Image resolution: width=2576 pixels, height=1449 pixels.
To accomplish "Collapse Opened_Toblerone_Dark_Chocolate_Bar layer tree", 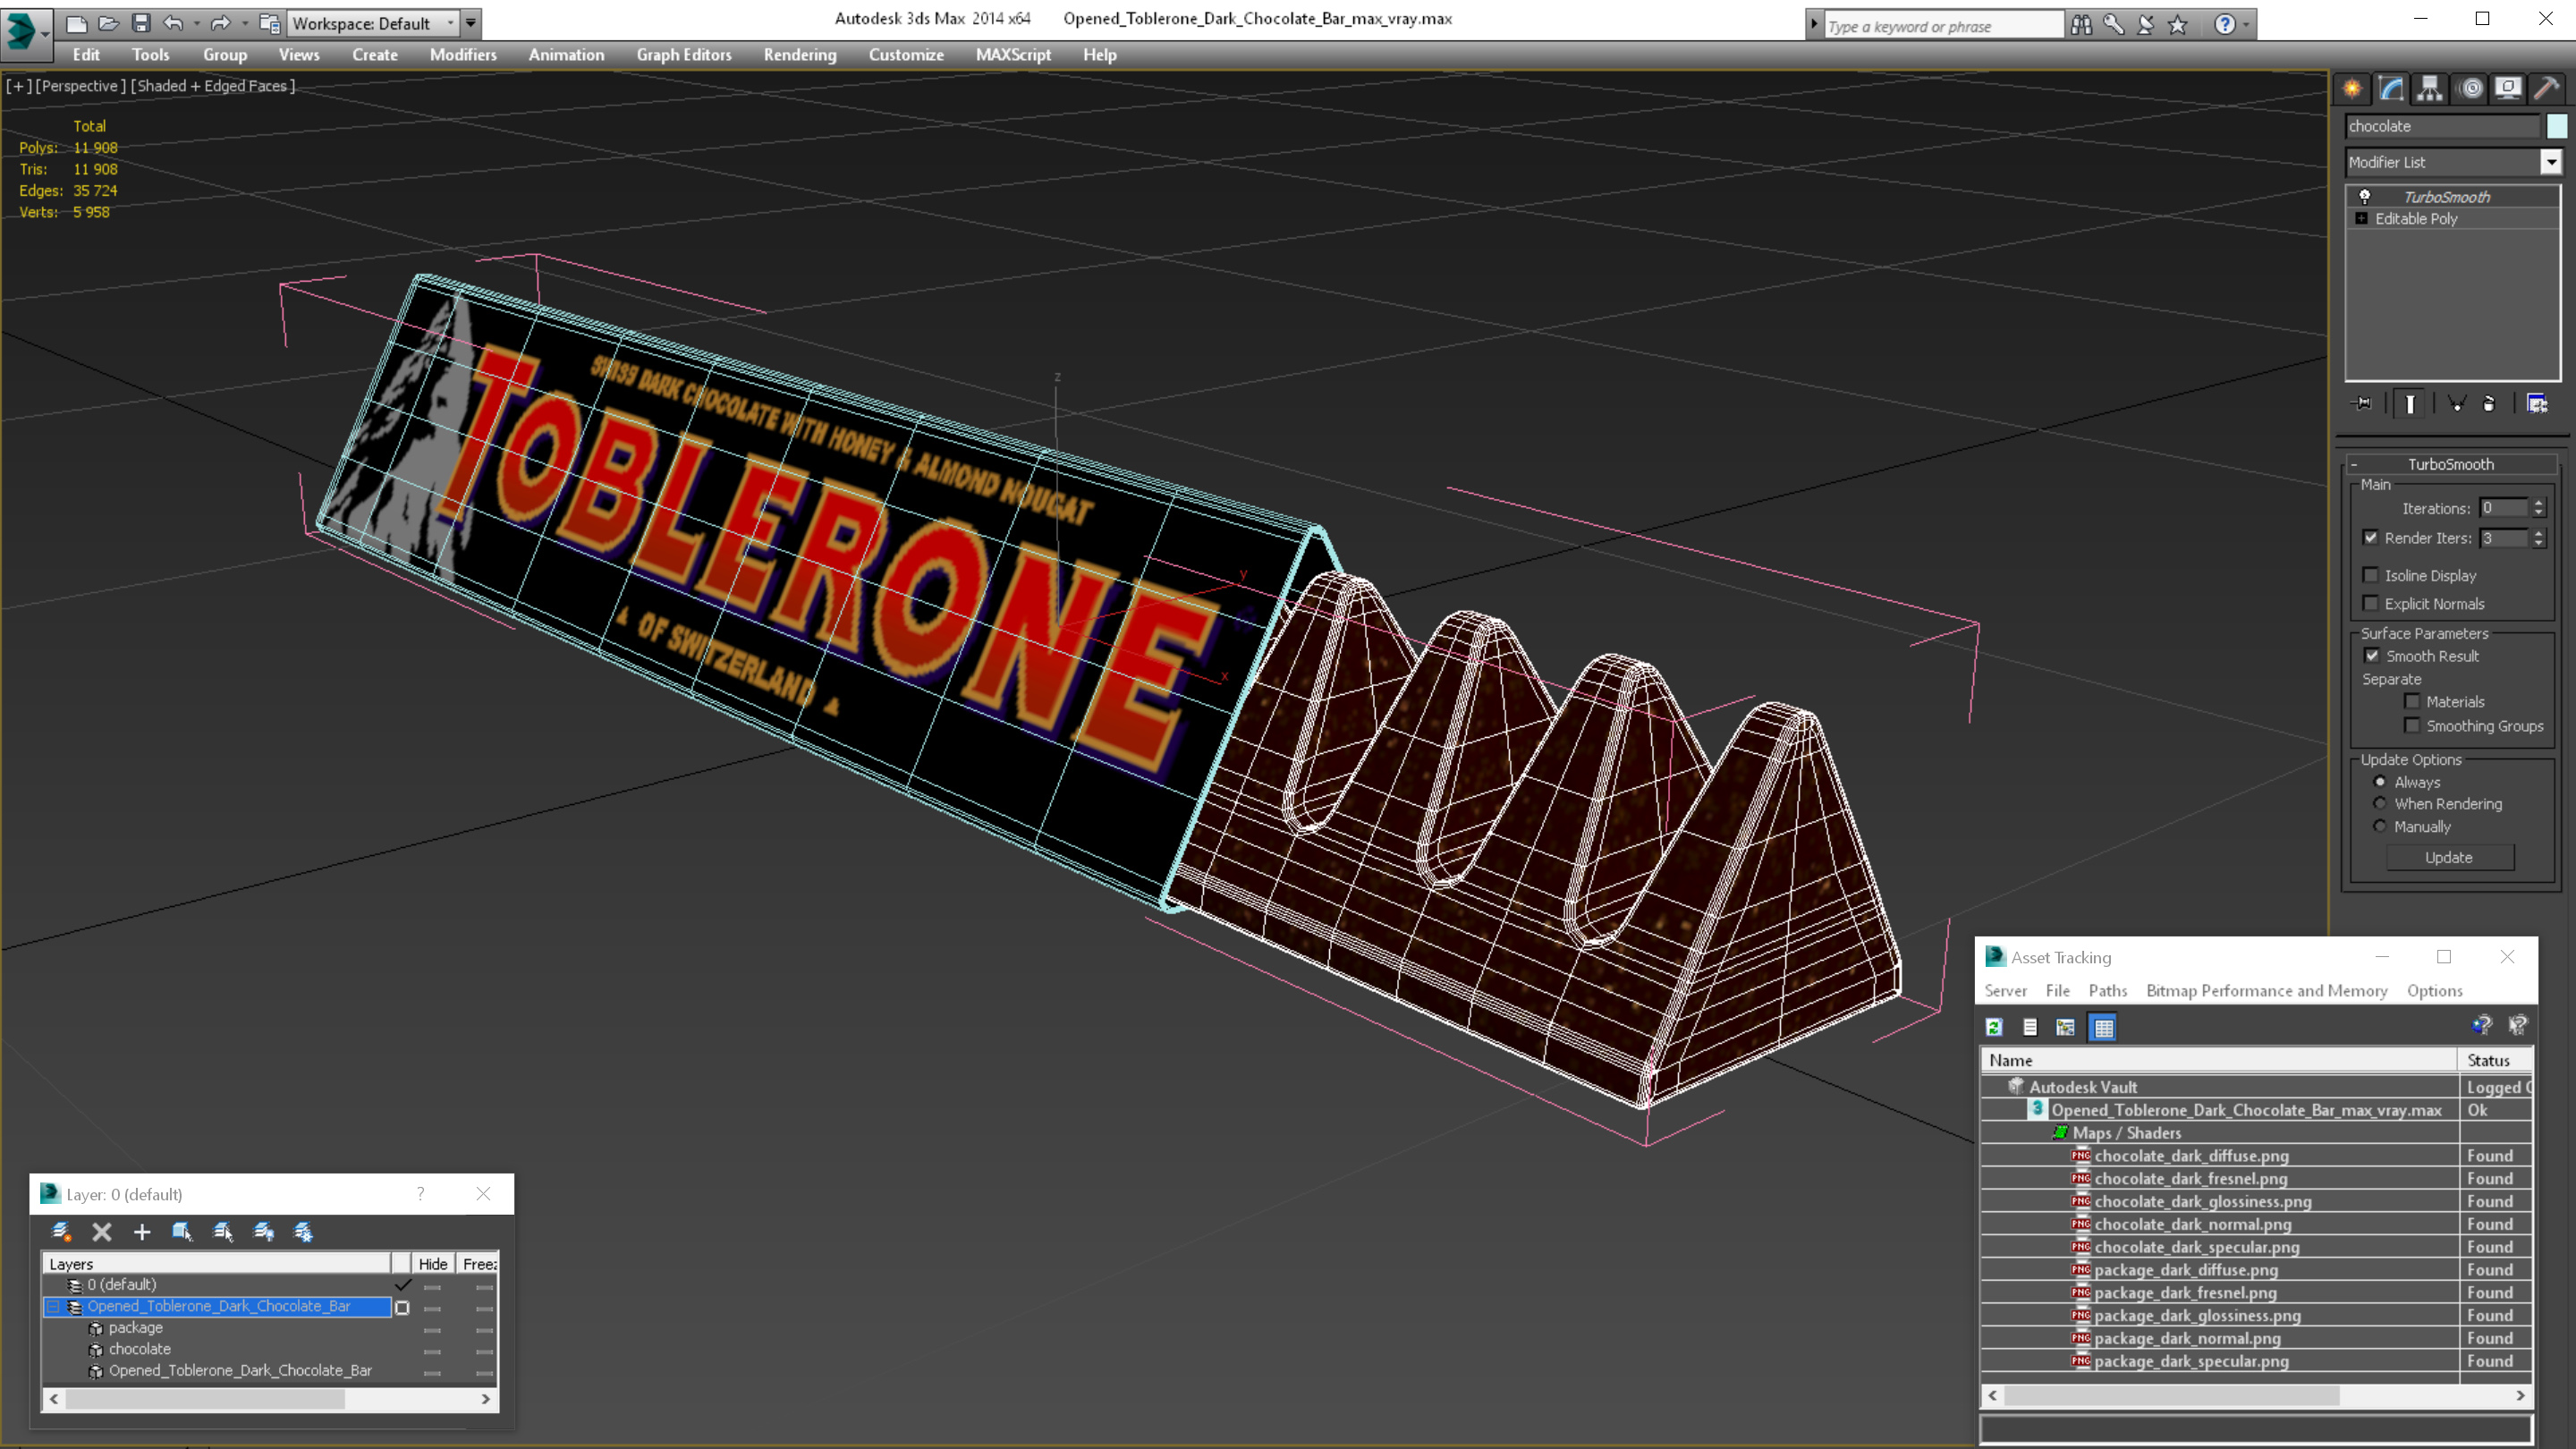I will (53, 1307).
